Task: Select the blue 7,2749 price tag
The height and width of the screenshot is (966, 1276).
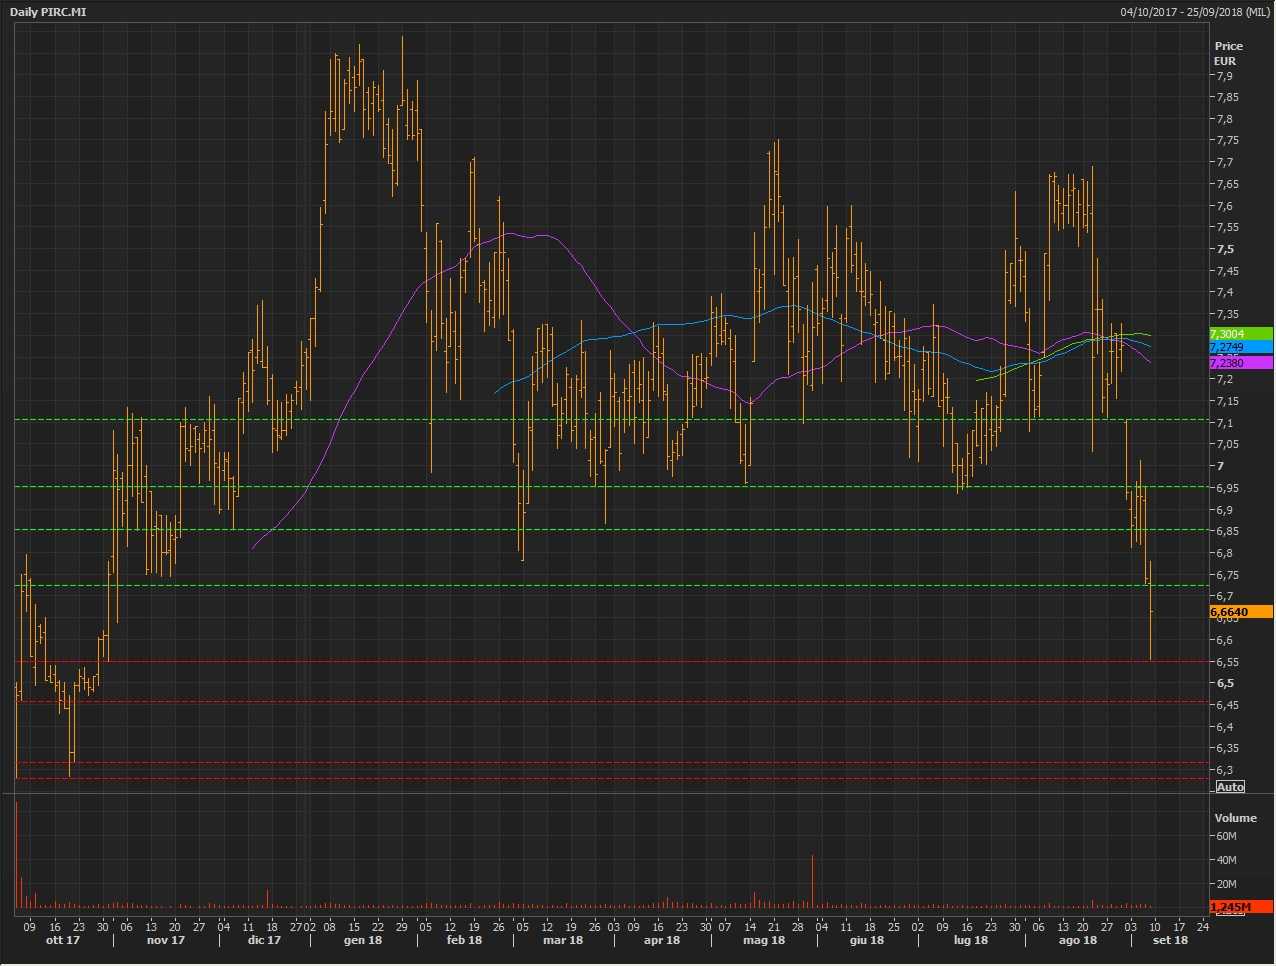Action: [1240, 347]
